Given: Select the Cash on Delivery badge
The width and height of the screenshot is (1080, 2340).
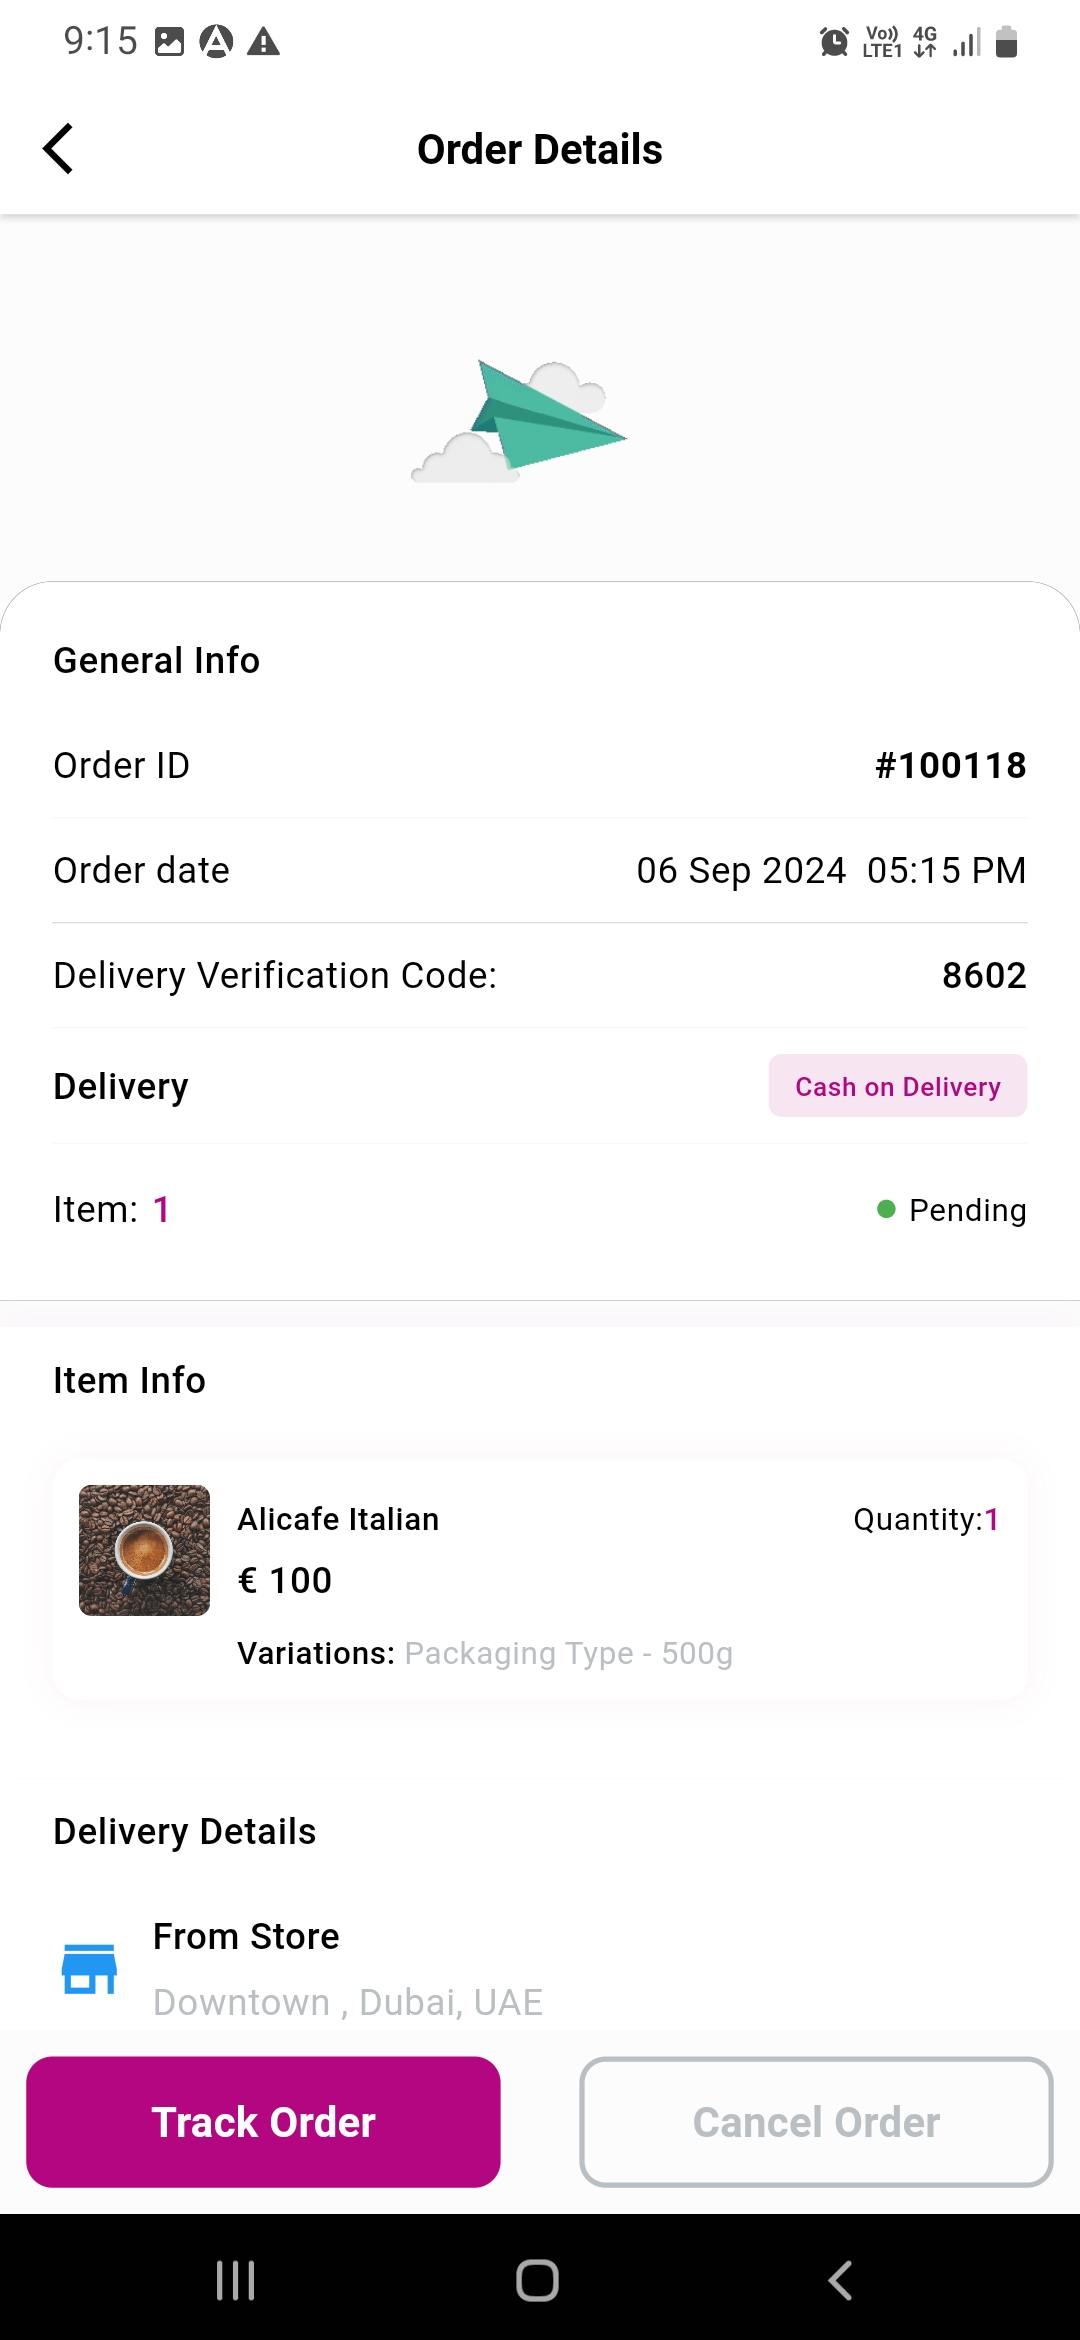Looking at the screenshot, I should [896, 1086].
